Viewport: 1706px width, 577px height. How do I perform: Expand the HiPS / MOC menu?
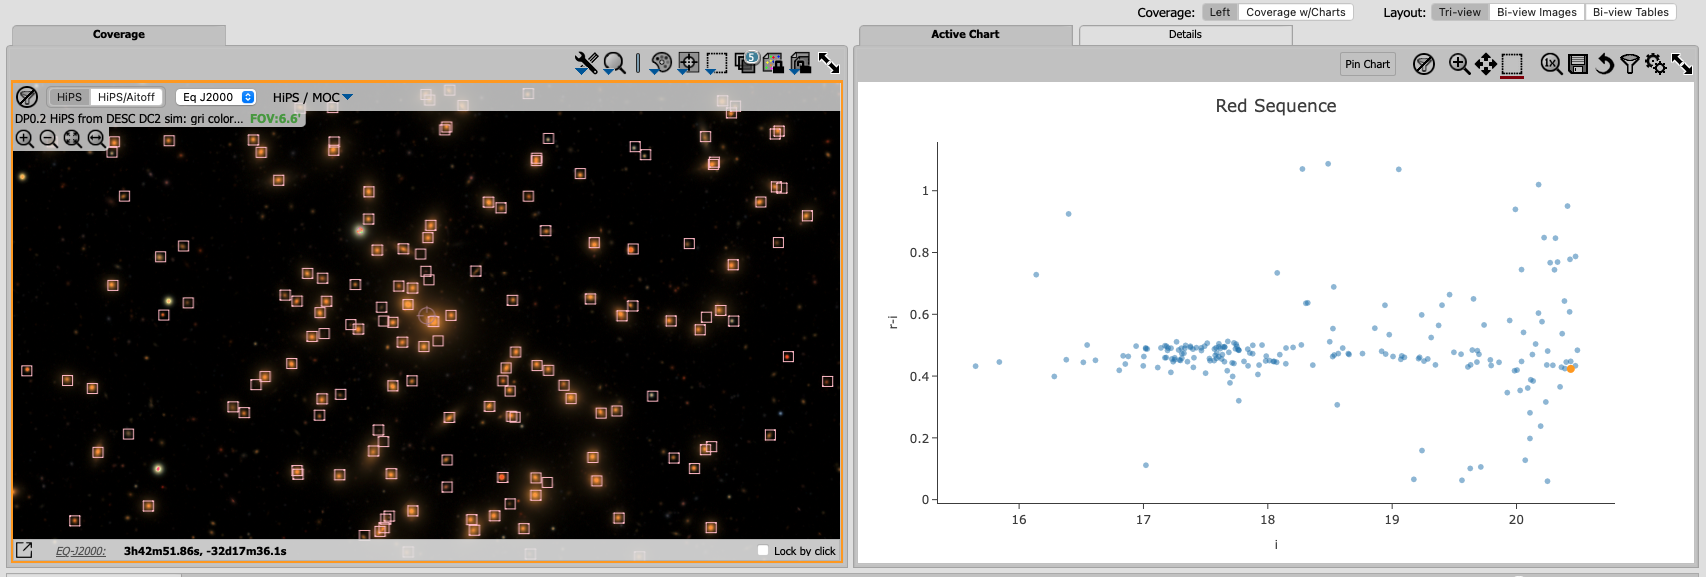point(313,97)
